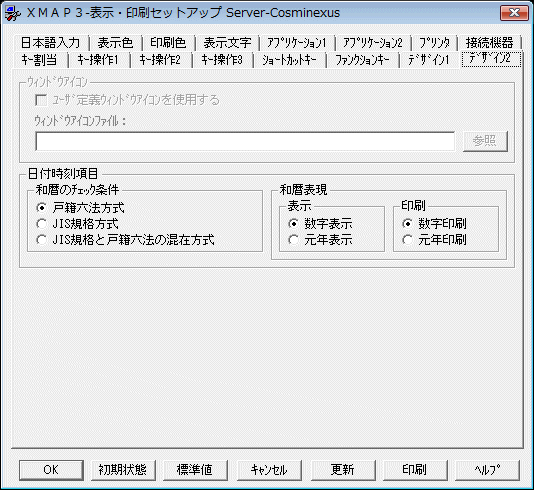Open the キー割当 tab
The image size is (534, 490).
coord(40,60)
